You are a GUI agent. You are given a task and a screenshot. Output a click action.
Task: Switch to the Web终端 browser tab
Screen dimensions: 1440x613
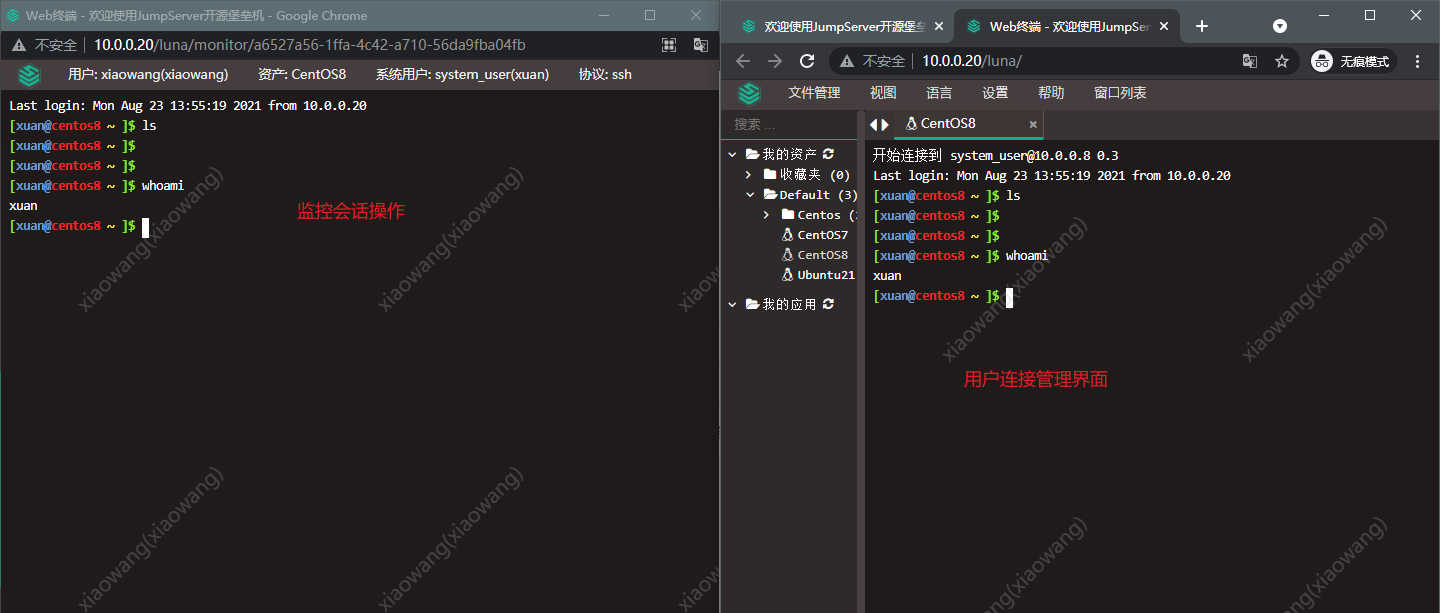[x=1065, y=27]
